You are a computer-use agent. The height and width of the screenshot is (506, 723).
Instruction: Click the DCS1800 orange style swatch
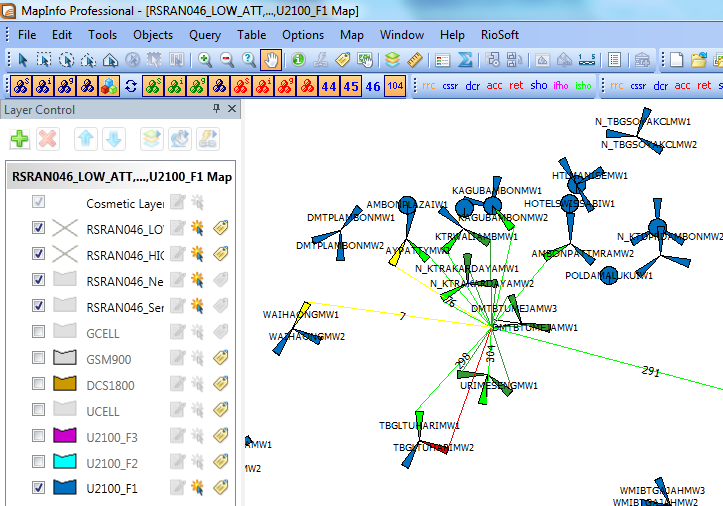[65, 383]
